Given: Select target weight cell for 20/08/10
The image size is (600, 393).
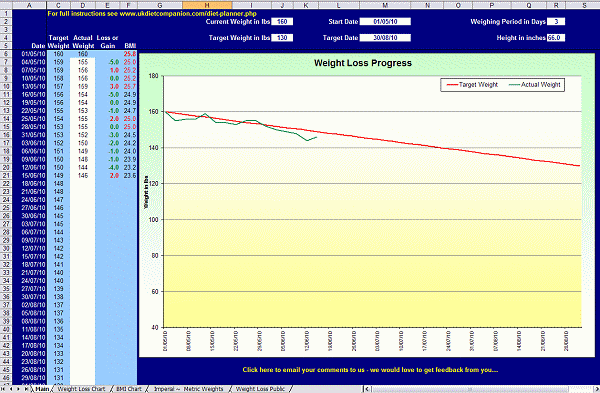Looking at the screenshot, I should coord(58,354).
